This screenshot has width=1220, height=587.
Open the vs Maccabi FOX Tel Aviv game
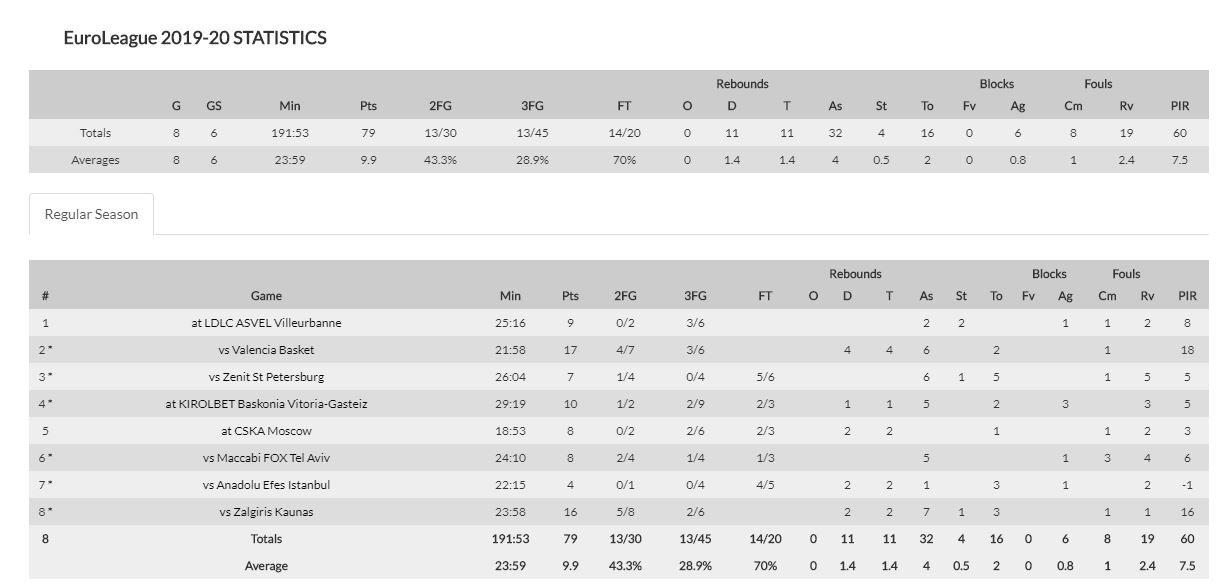point(266,458)
